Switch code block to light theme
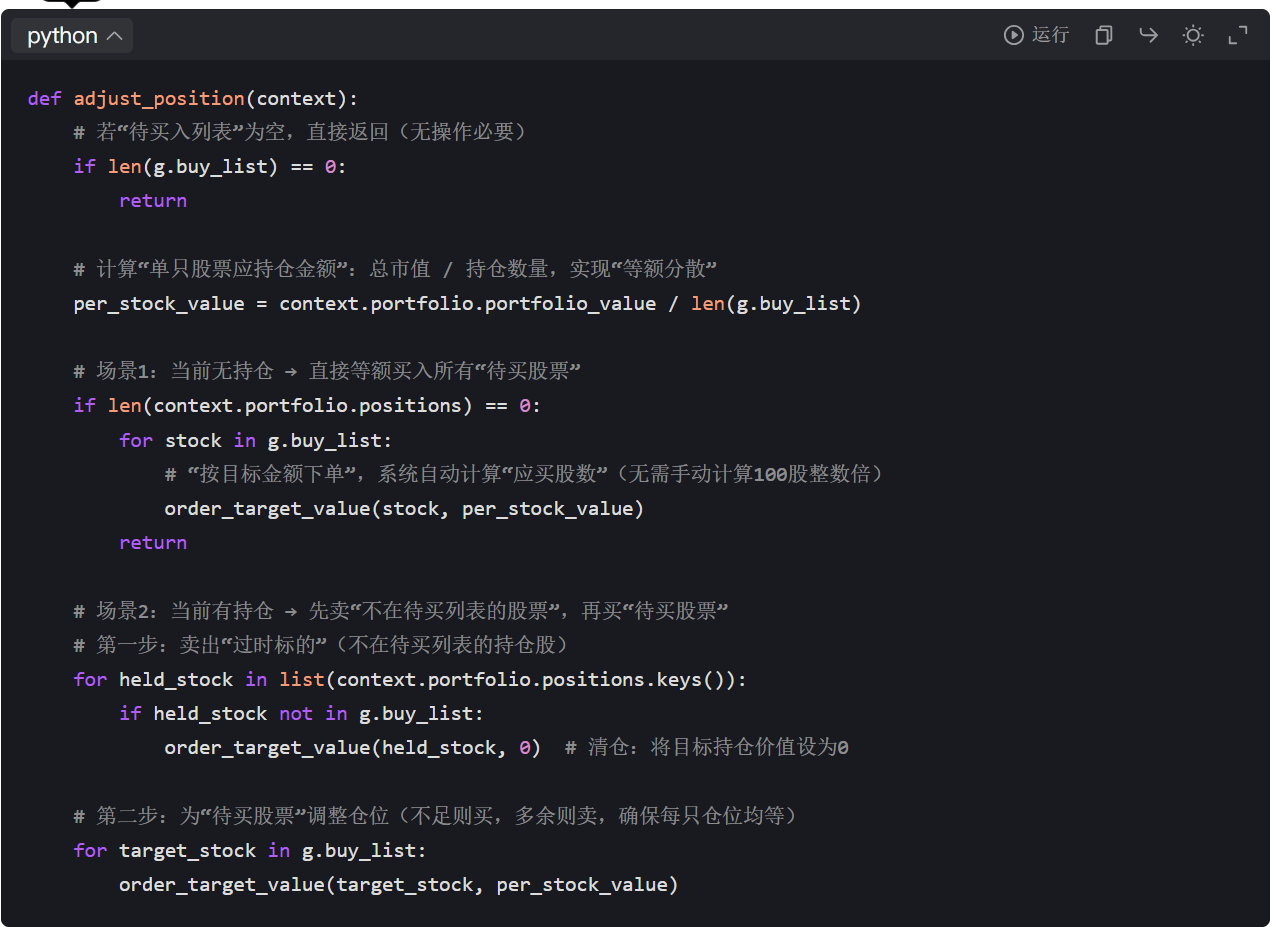The width and height of the screenshot is (1276, 927). click(x=1193, y=35)
